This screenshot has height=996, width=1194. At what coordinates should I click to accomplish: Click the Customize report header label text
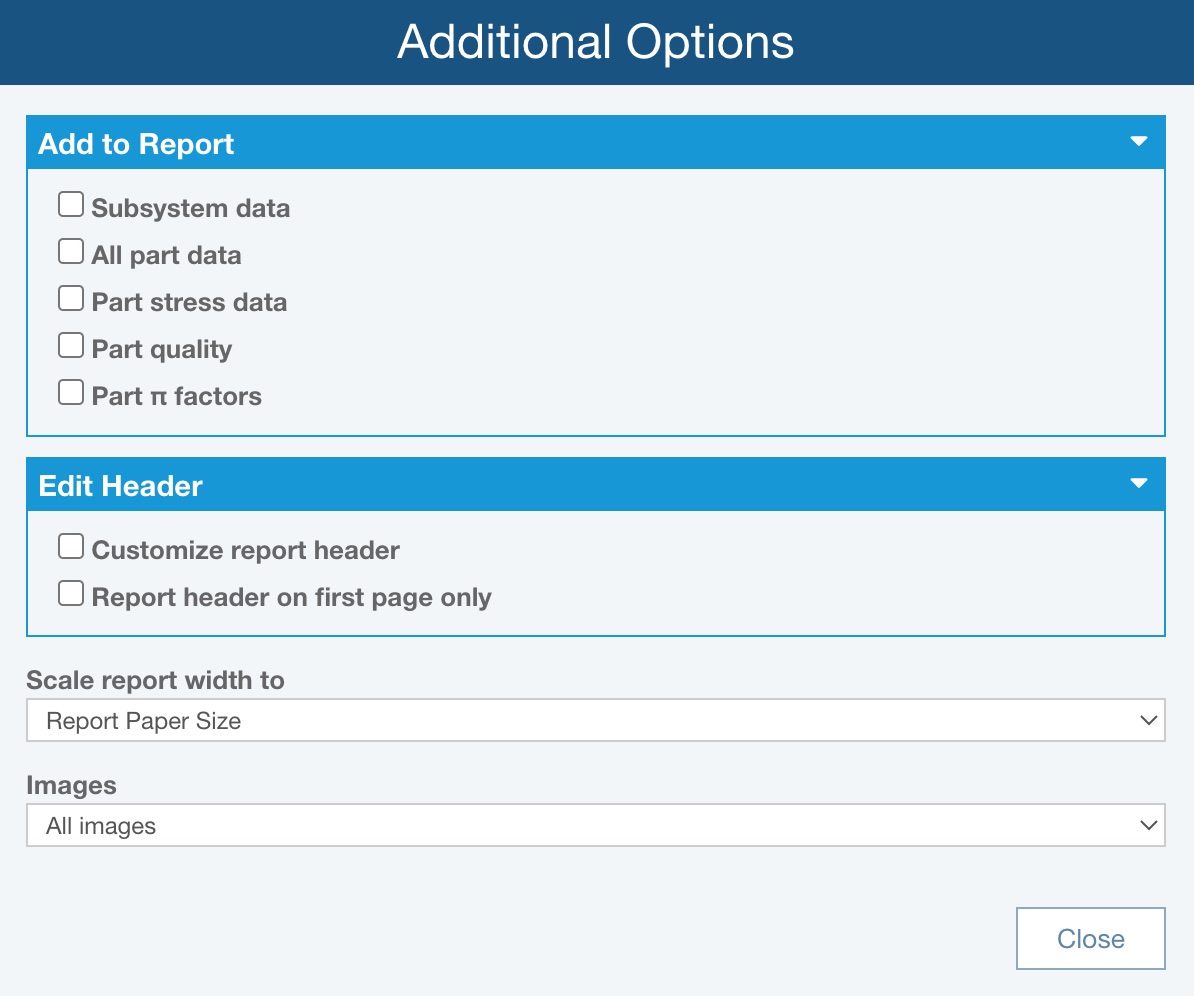click(245, 550)
